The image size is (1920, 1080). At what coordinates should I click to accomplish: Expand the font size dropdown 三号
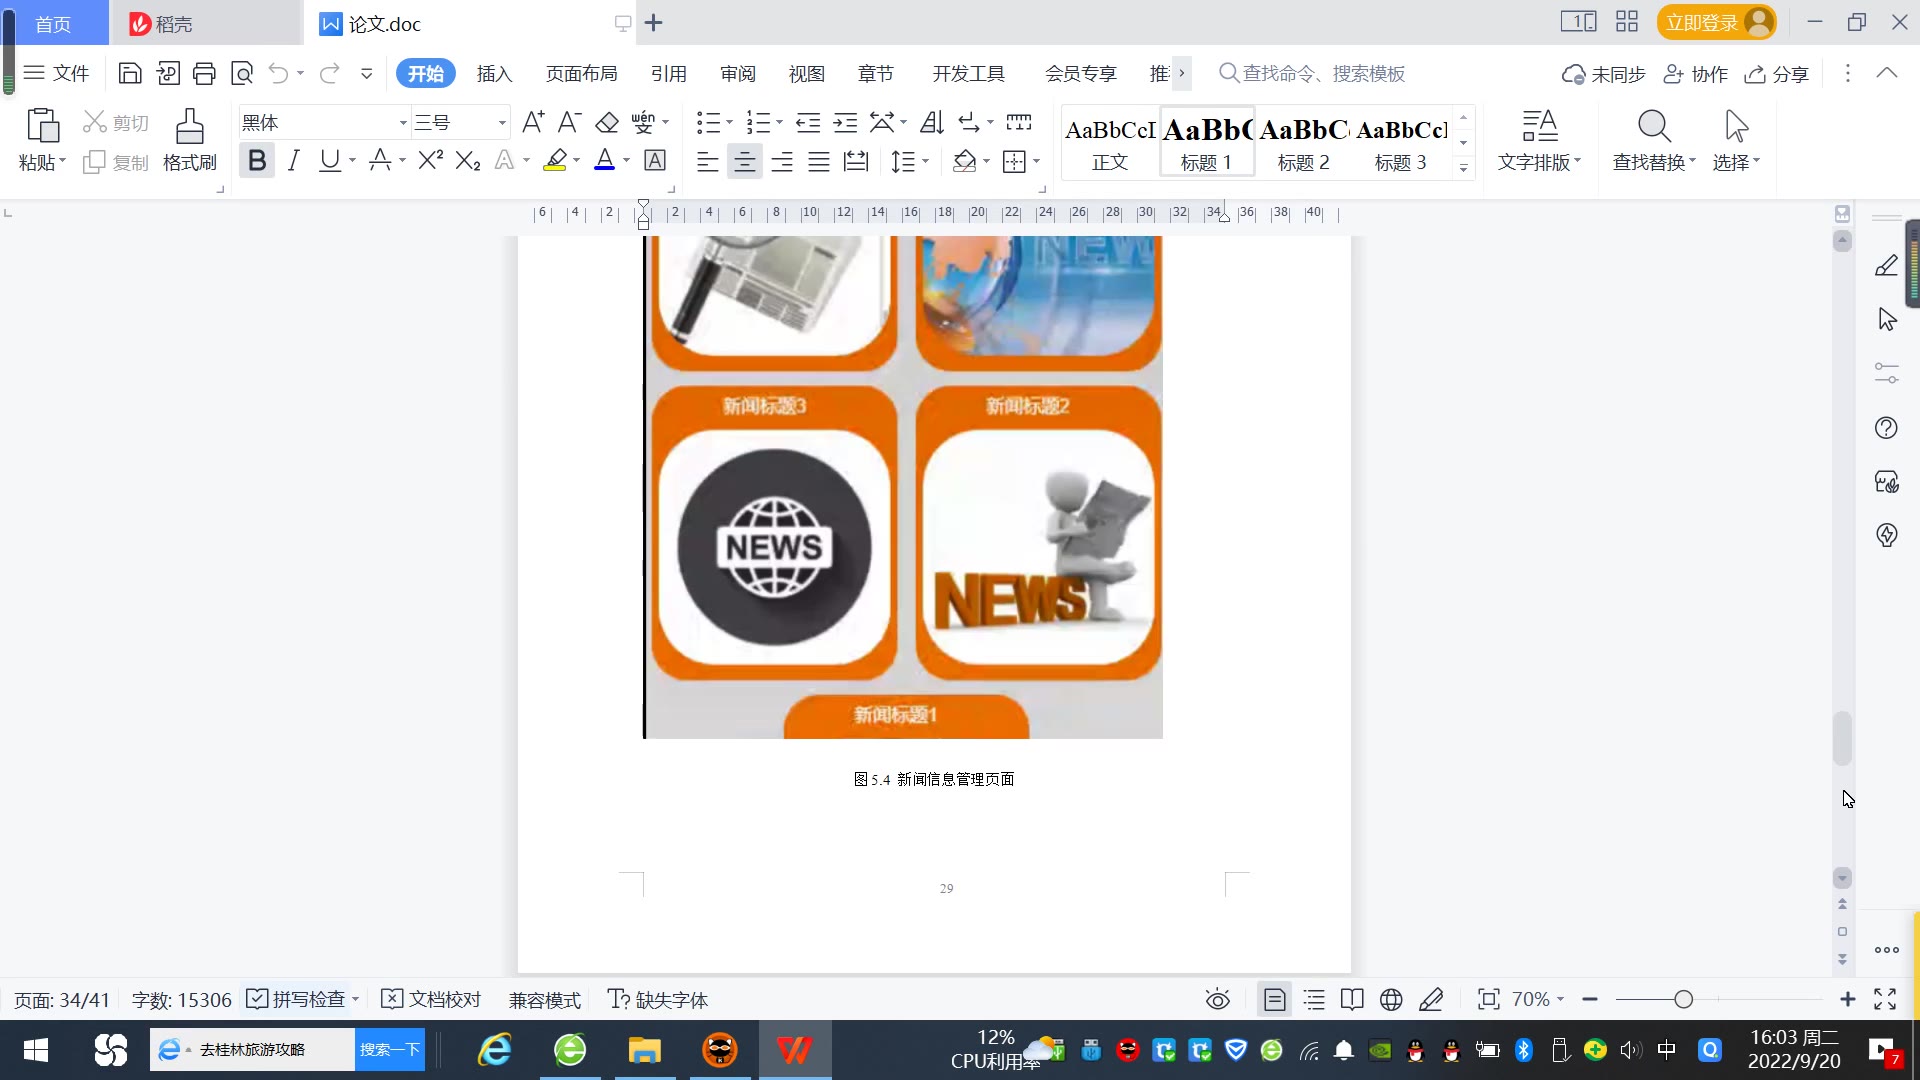point(502,122)
